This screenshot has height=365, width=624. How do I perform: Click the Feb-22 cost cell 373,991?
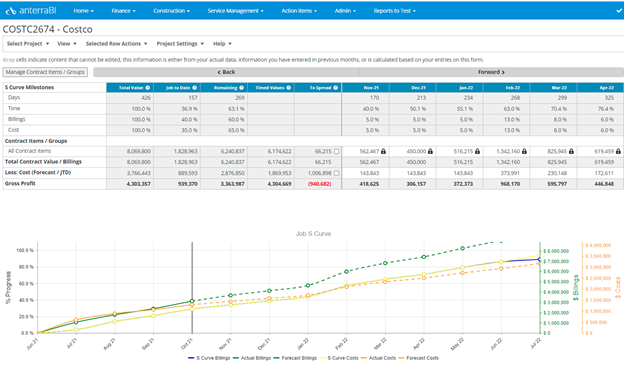tap(507, 173)
